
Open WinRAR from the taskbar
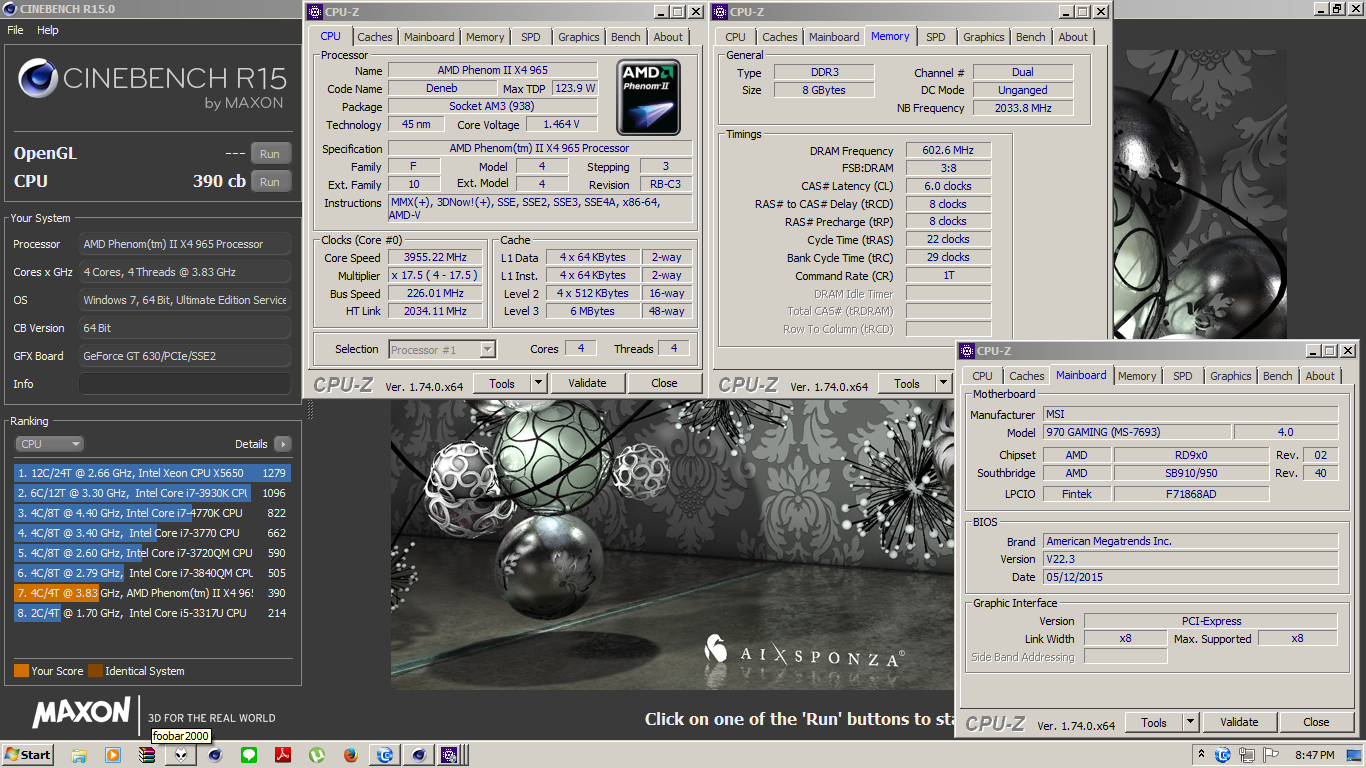point(147,755)
